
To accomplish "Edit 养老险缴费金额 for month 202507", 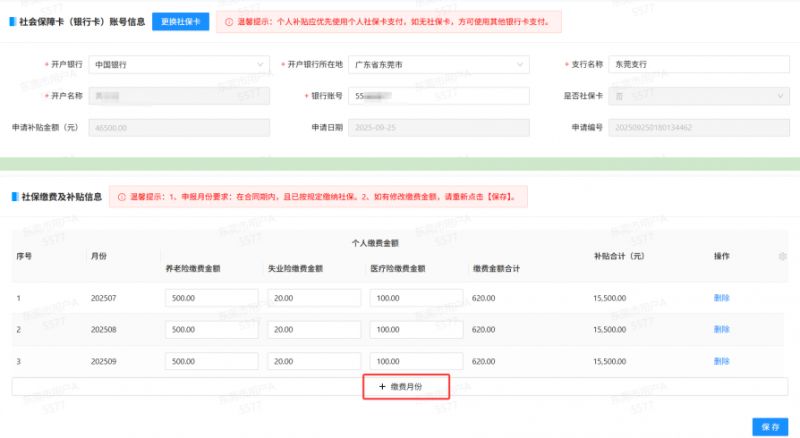I will point(212,298).
